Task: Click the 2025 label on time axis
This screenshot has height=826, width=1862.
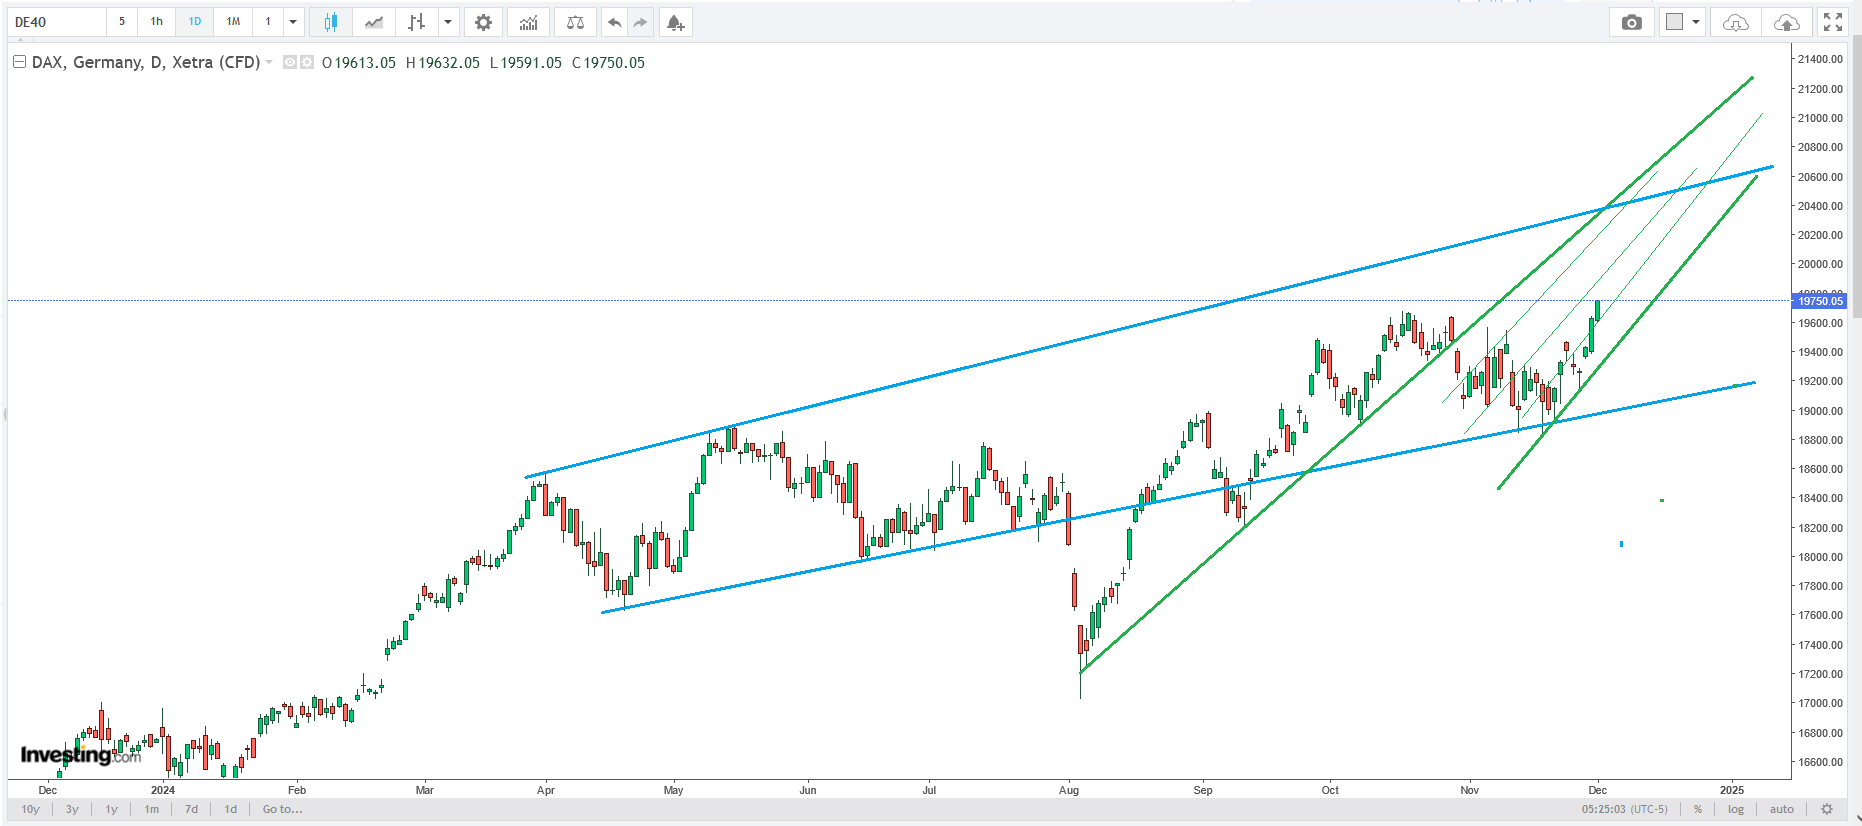Action: pyautogui.click(x=1732, y=790)
